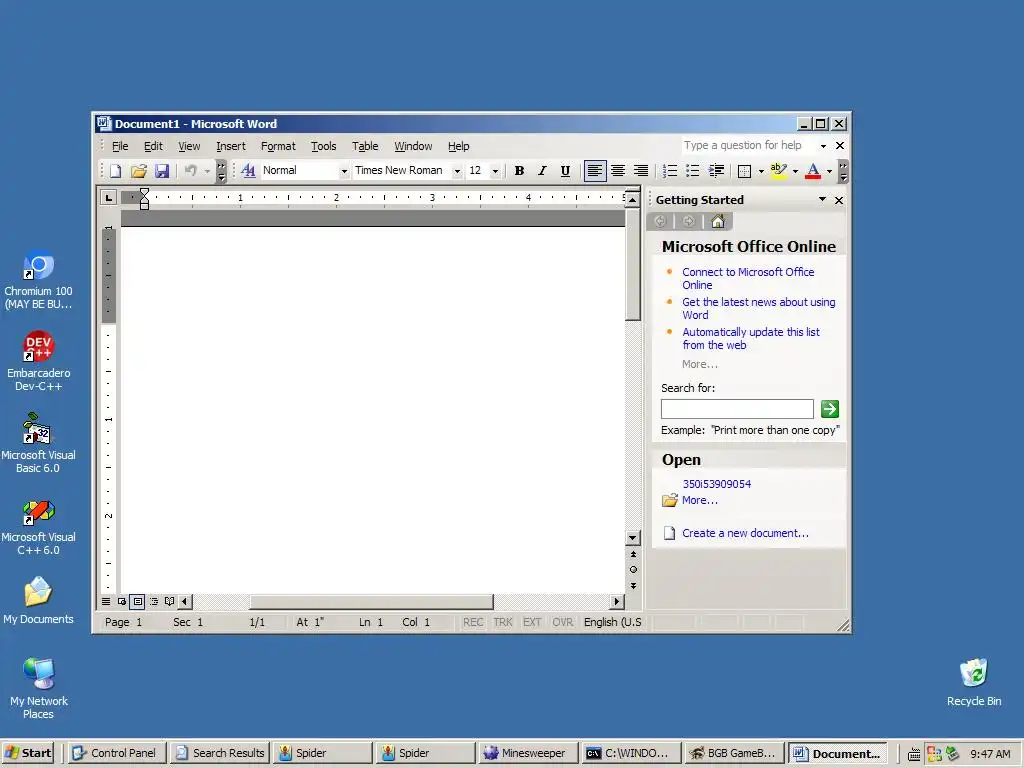This screenshot has width=1024, height=768.
Task: Open the Insert menu
Action: tap(231, 146)
